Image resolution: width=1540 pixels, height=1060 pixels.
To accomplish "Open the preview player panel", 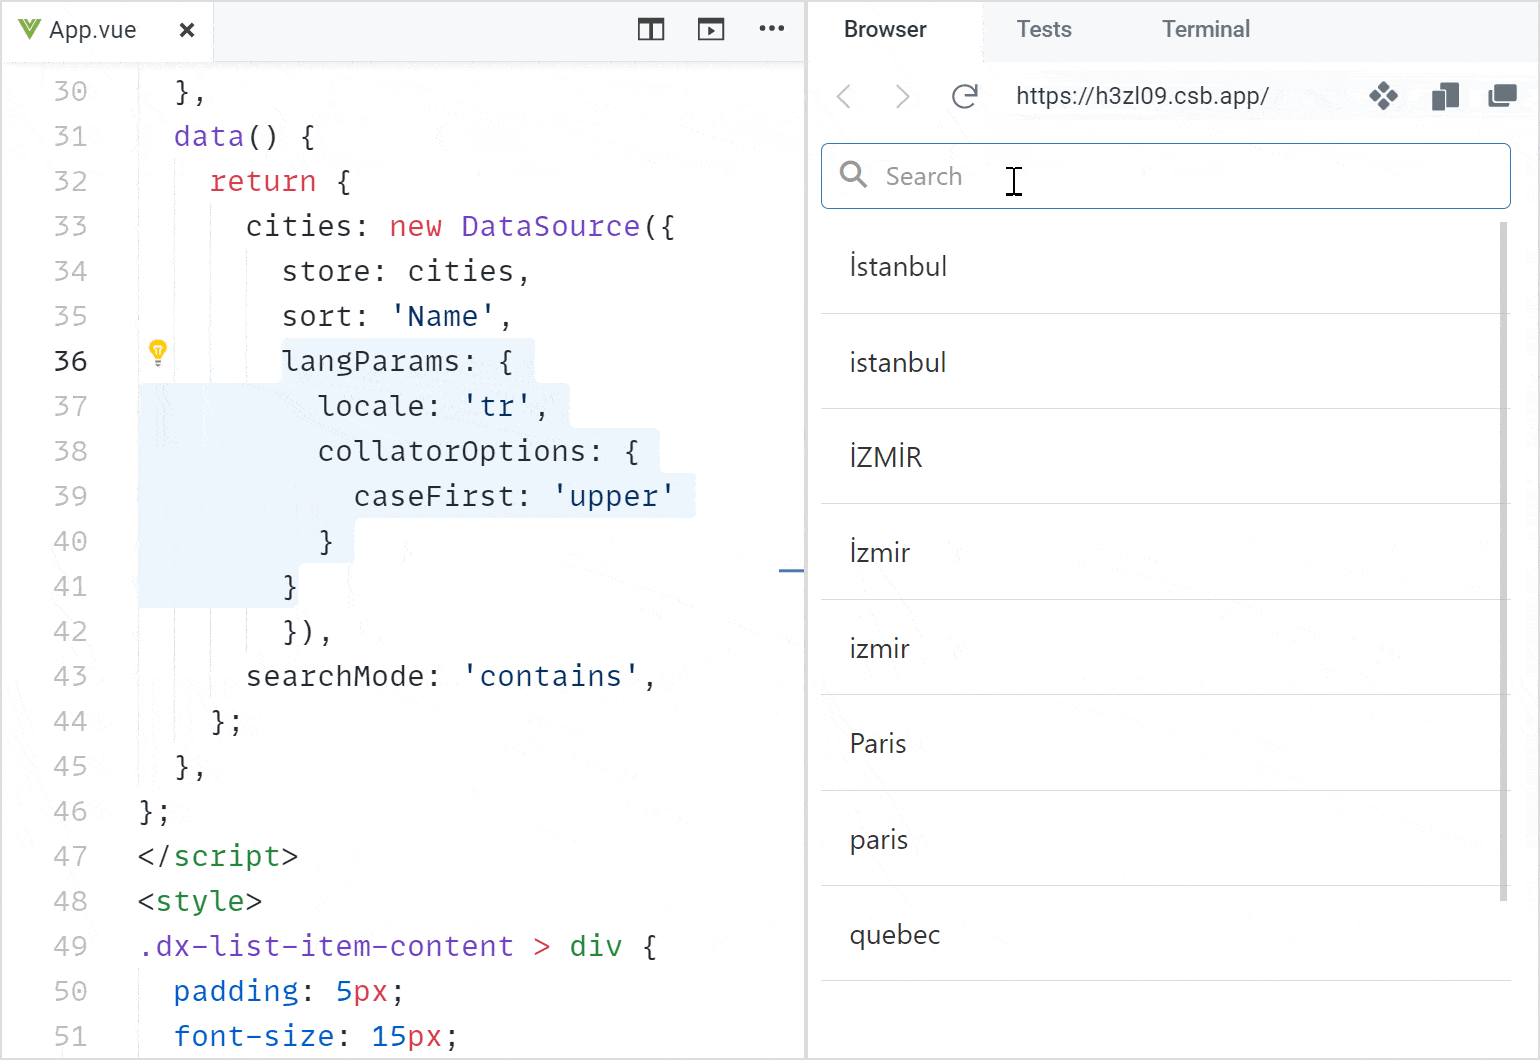I will (711, 30).
